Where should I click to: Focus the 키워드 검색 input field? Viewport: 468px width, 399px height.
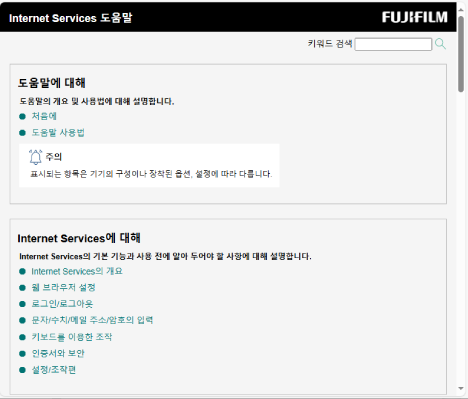pos(393,44)
